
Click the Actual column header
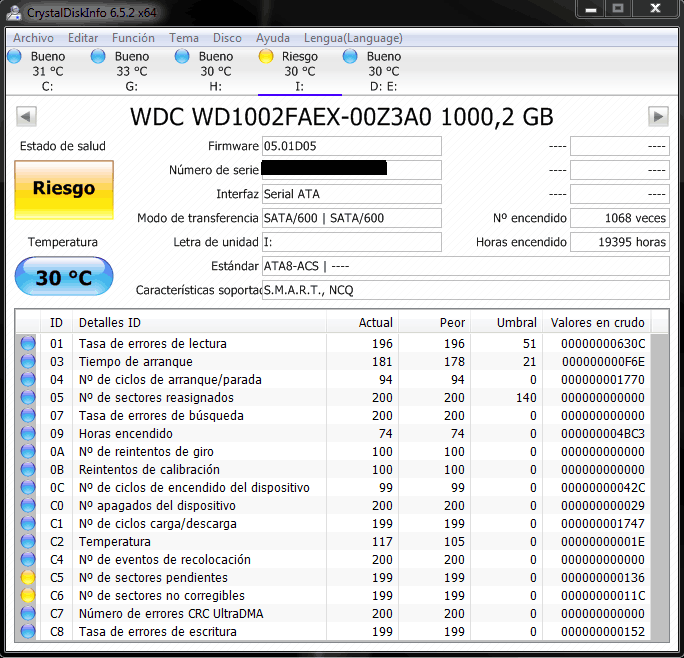(x=363, y=322)
